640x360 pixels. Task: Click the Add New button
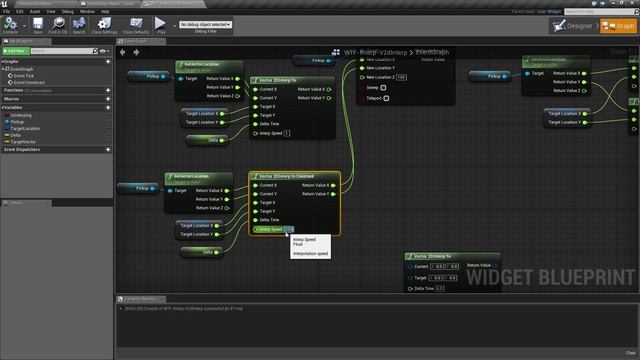tap(16, 51)
